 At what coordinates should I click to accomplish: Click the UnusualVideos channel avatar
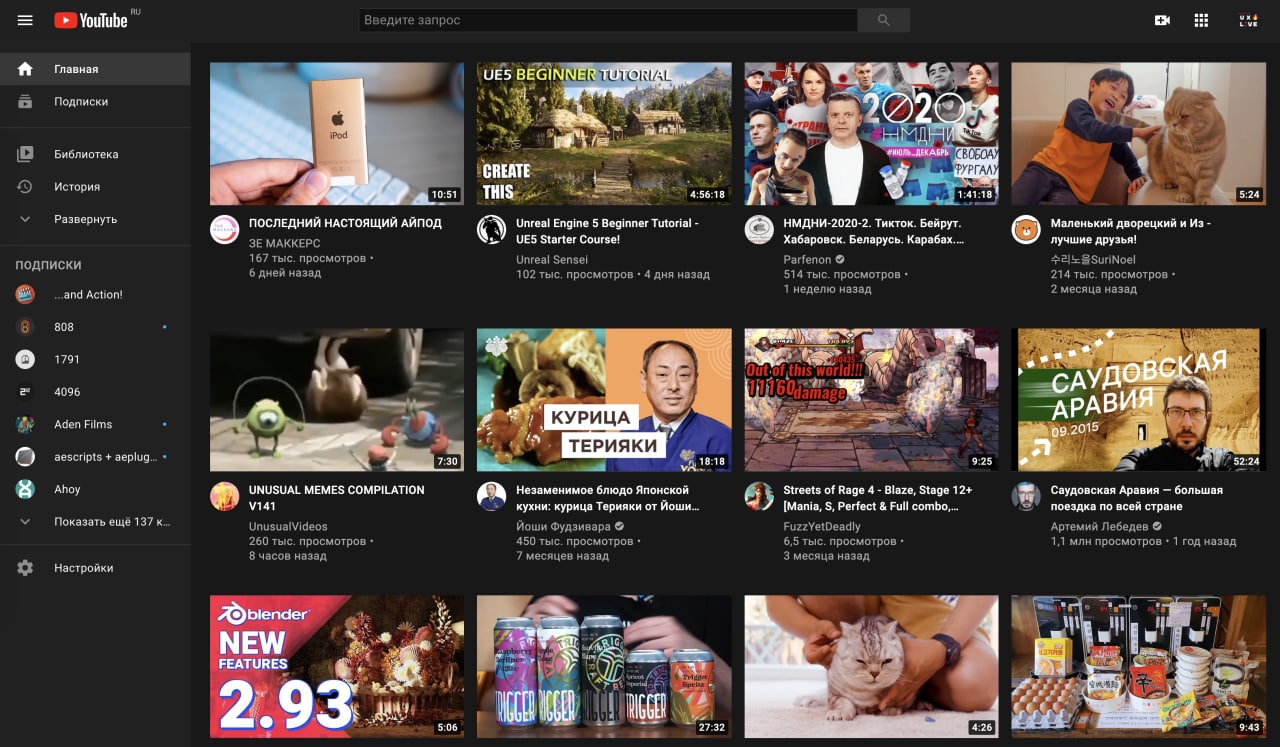point(224,496)
